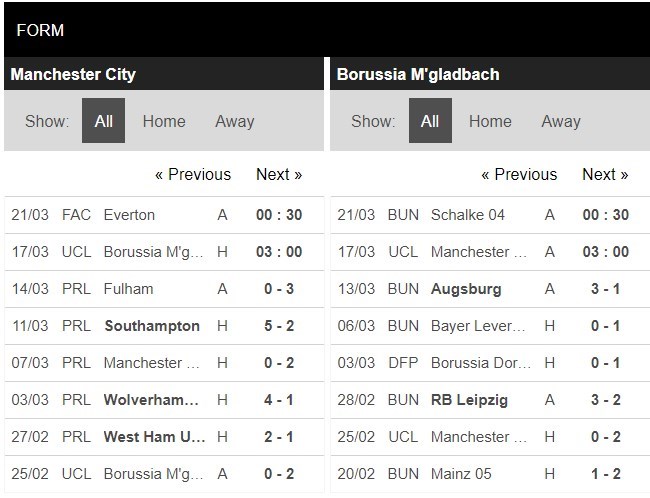This screenshot has width=650, height=498.
Task: Load Next Manchester City matches
Action: pyautogui.click(x=279, y=174)
